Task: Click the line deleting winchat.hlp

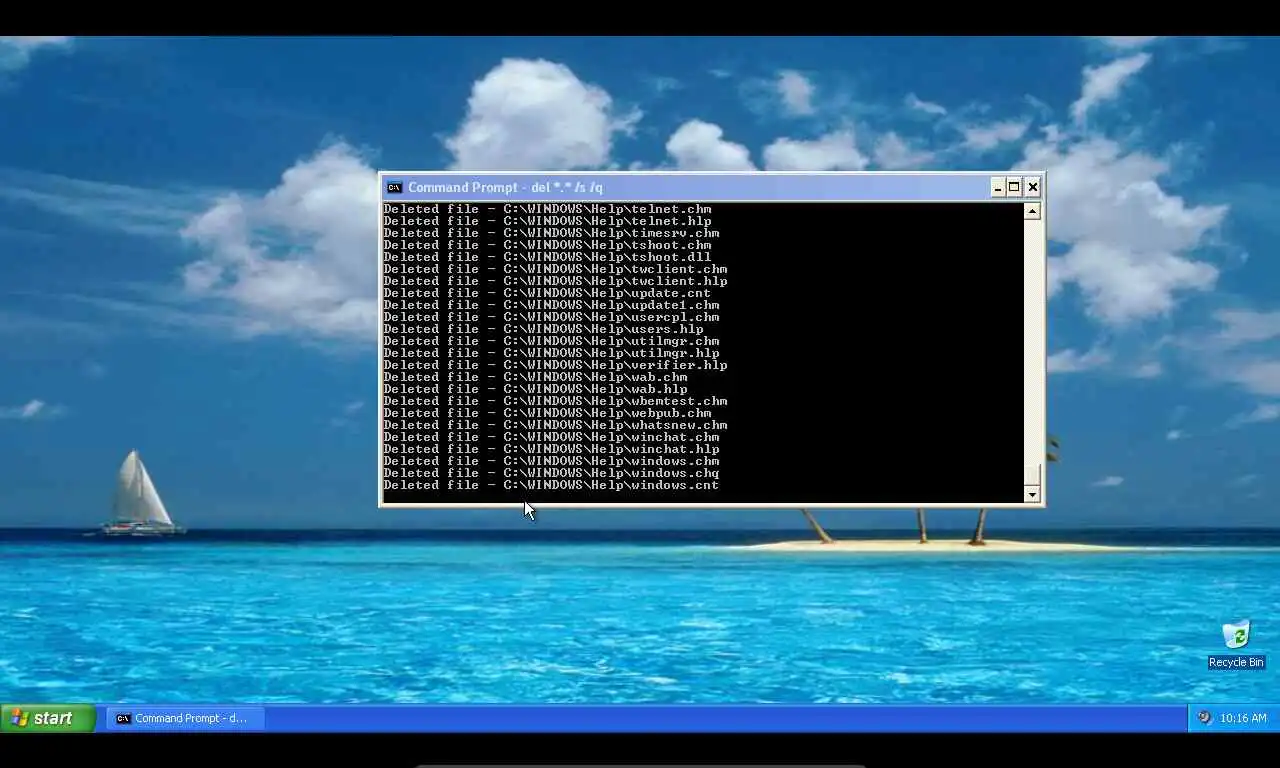Action: click(551, 449)
